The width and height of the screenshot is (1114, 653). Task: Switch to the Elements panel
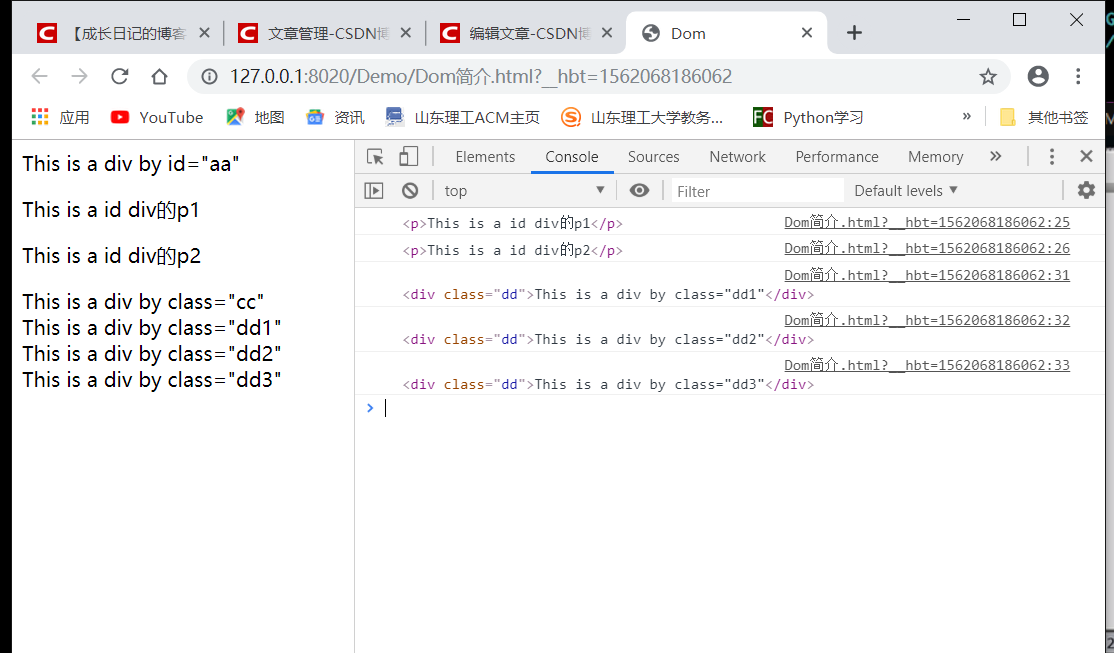click(485, 156)
